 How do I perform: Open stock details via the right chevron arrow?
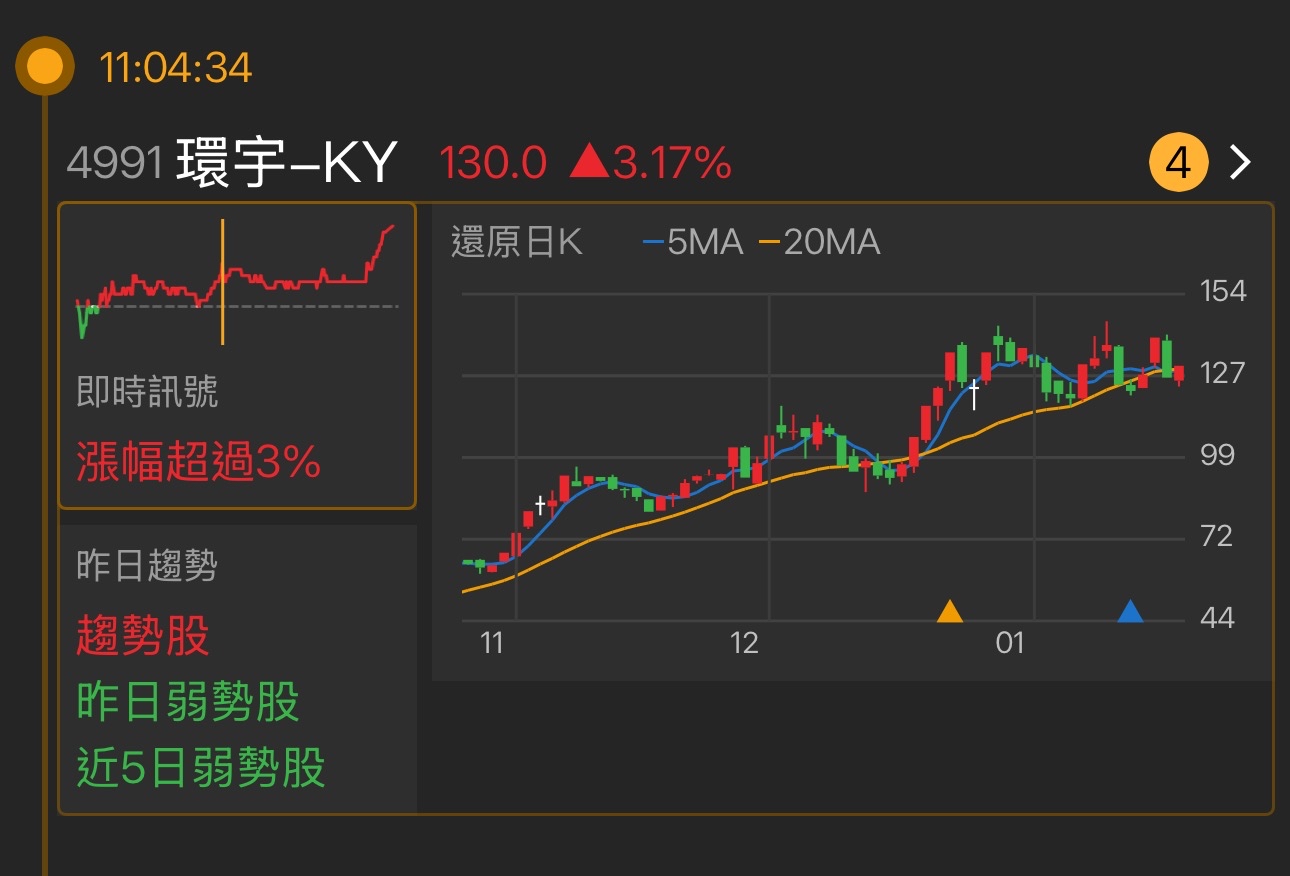pyautogui.click(x=1238, y=161)
